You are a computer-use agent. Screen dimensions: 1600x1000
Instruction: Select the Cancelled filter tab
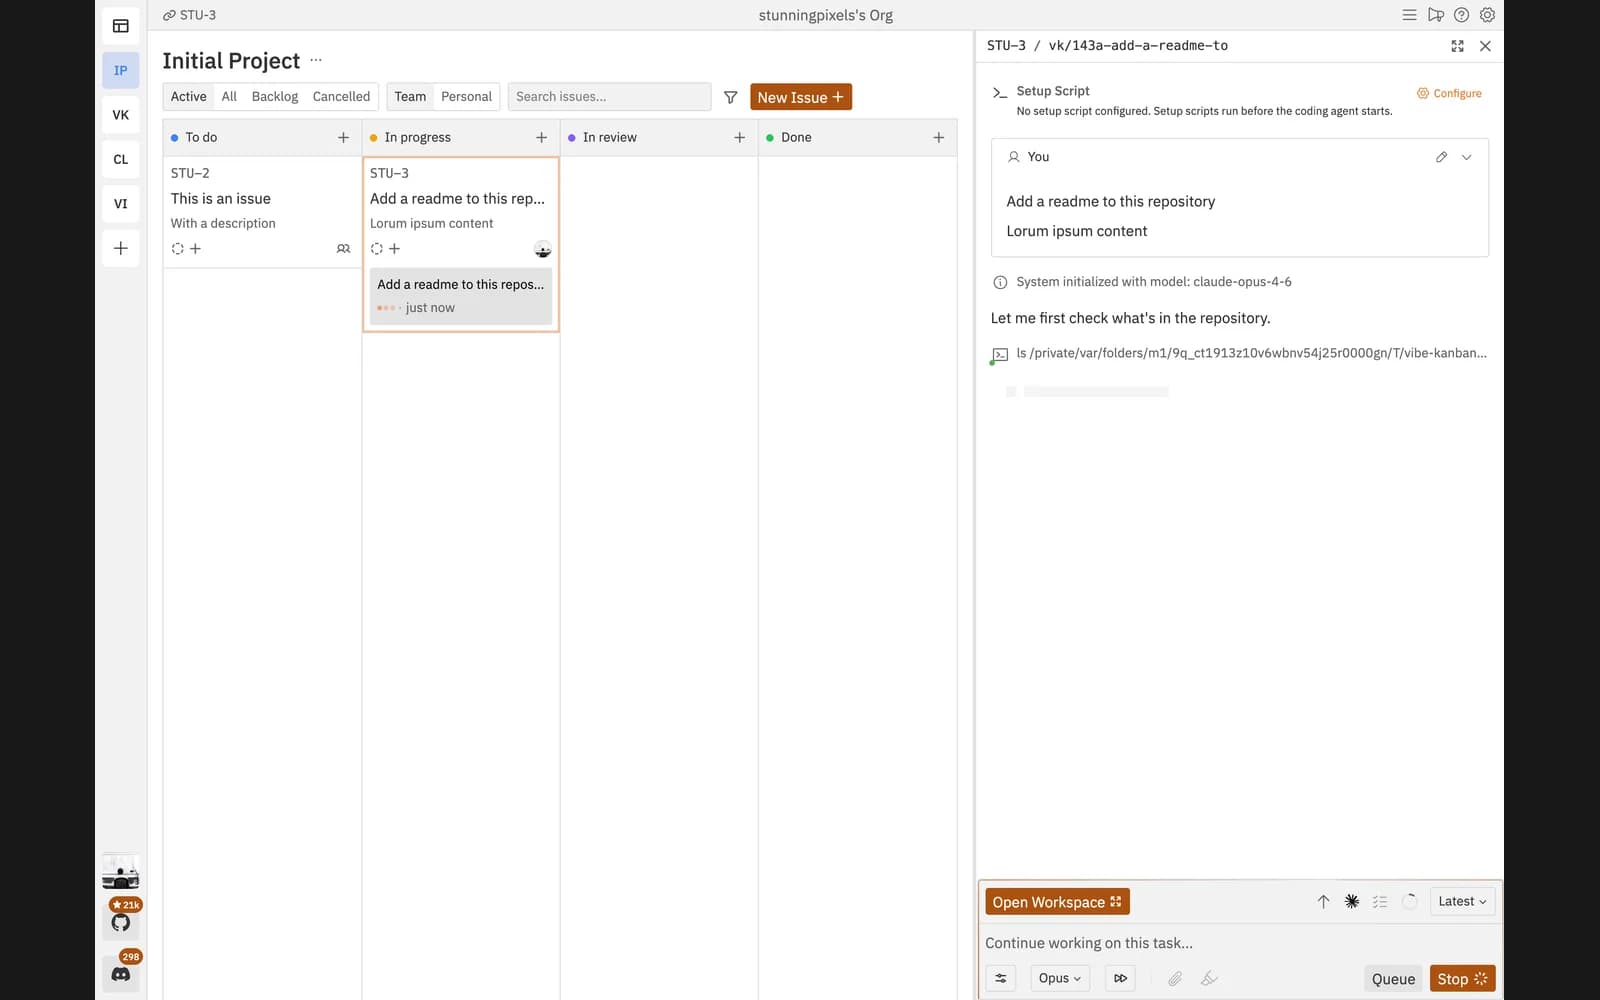click(341, 97)
